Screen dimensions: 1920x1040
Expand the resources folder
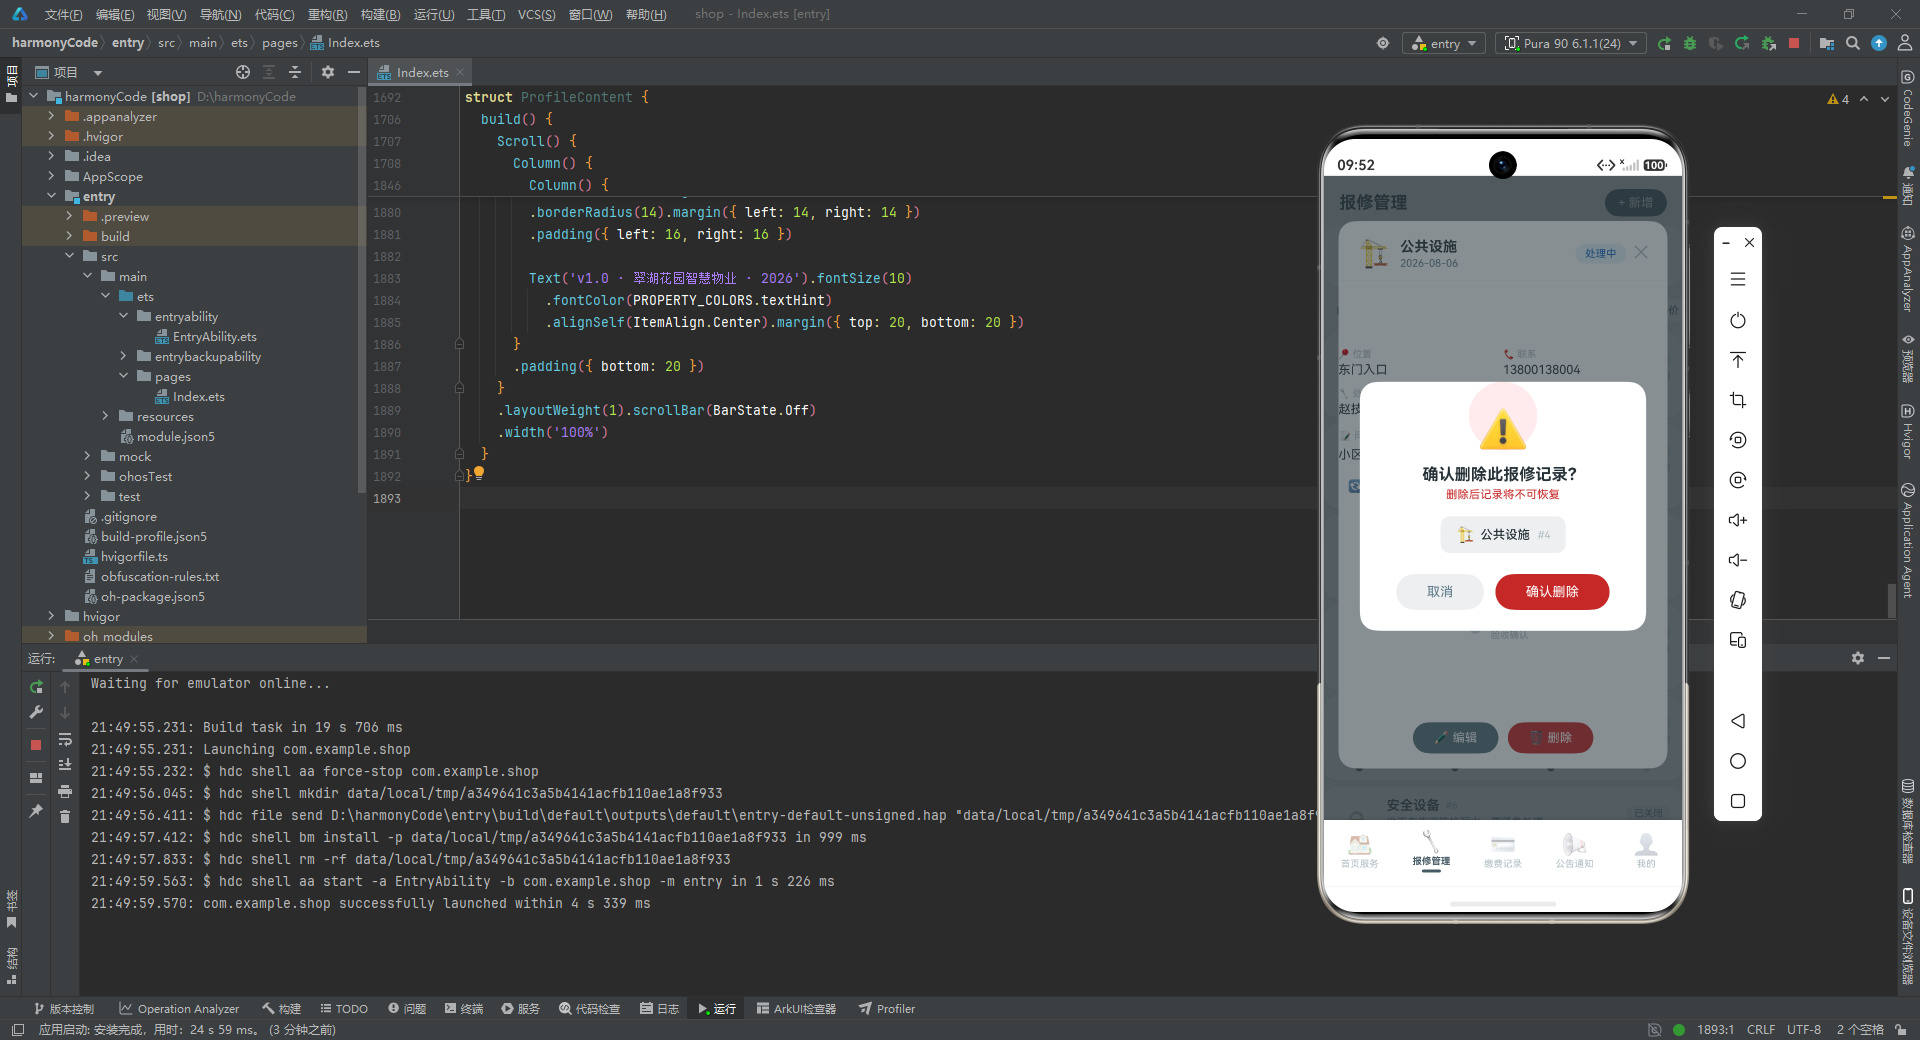pyautogui.click(x=106, y=416)
